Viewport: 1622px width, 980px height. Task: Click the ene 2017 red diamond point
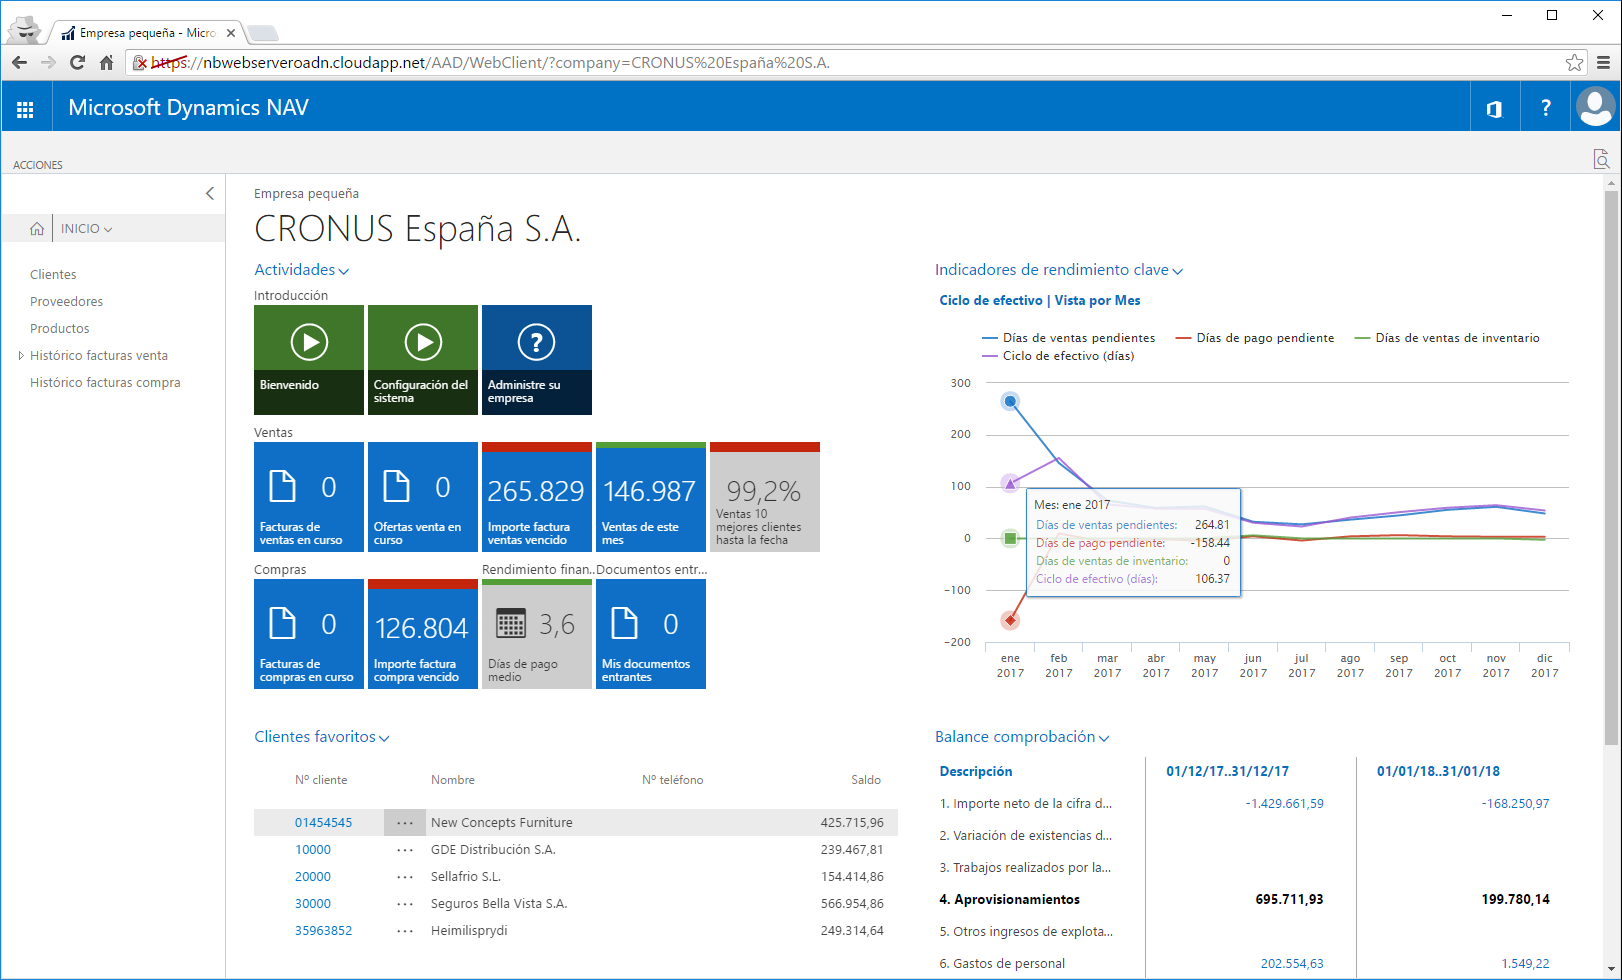[1010, 621]
